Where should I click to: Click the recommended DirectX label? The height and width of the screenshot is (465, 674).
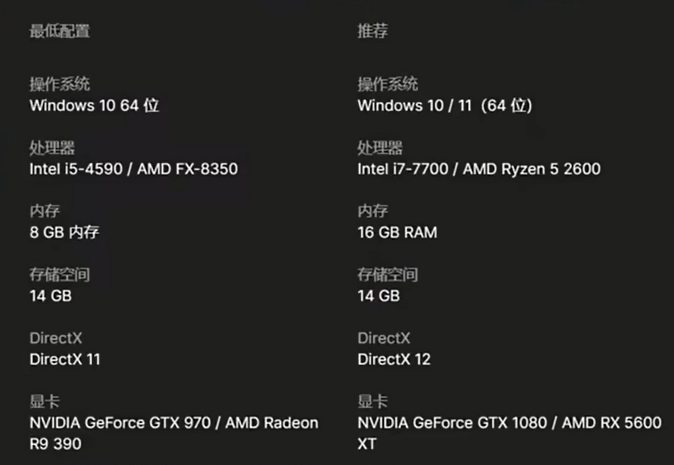pos(384,338)
